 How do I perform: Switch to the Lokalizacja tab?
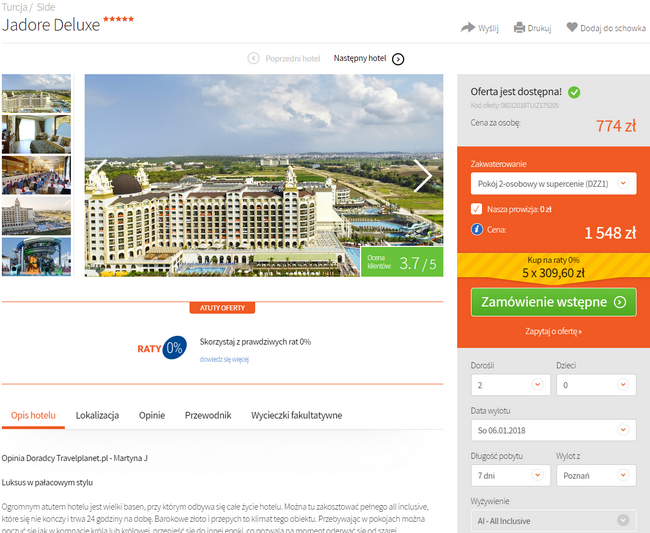[97, 415]
